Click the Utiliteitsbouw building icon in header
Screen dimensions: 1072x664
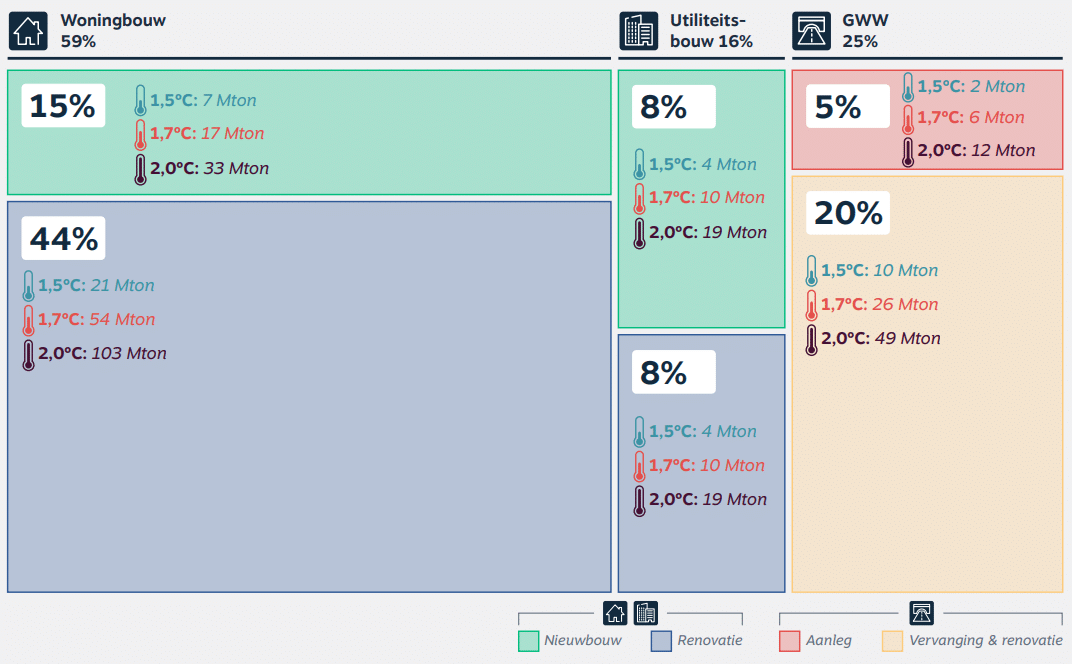(638, 31)
